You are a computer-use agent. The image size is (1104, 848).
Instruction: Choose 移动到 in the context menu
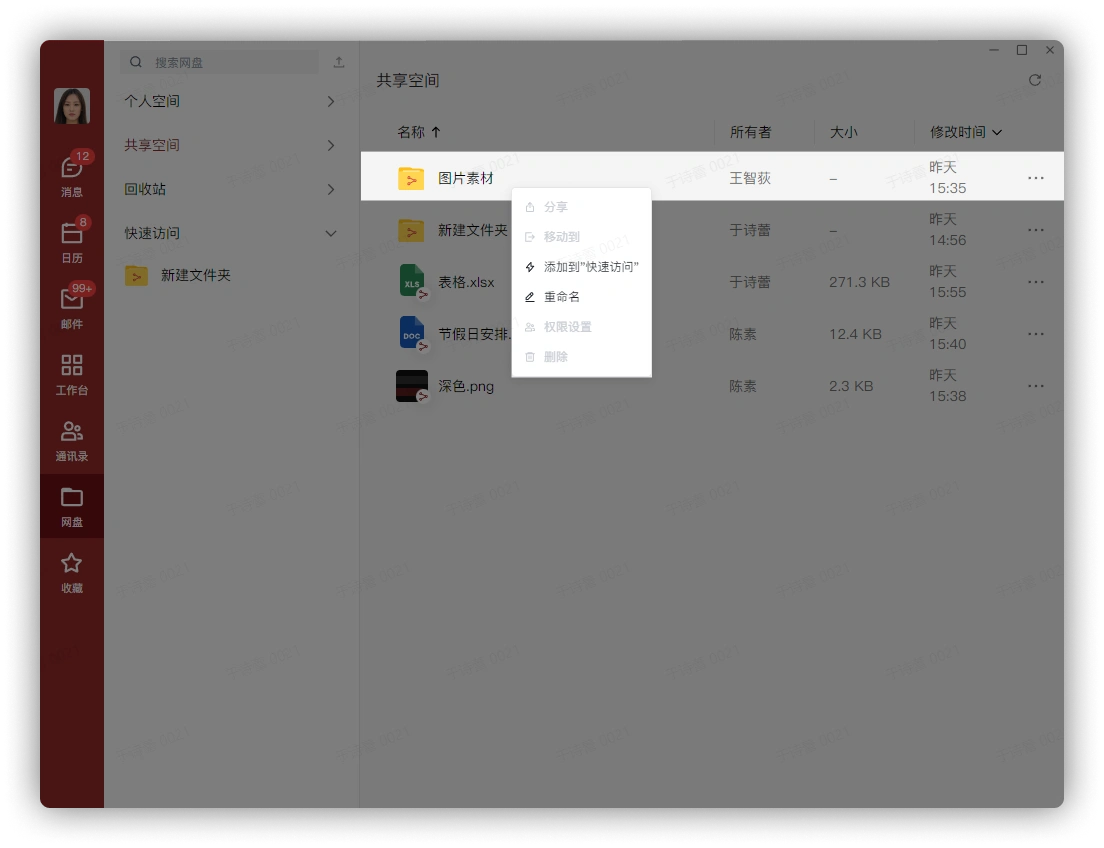pos(582,237)
